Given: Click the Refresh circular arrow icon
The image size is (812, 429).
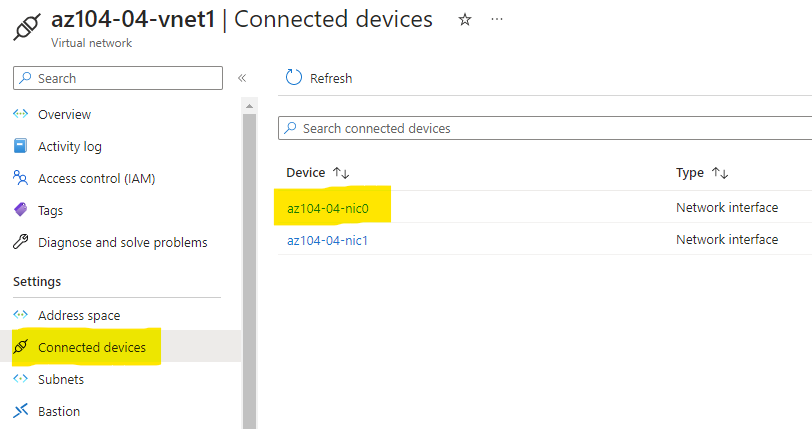Looking at the screenshot, I should tap(294, 77).
